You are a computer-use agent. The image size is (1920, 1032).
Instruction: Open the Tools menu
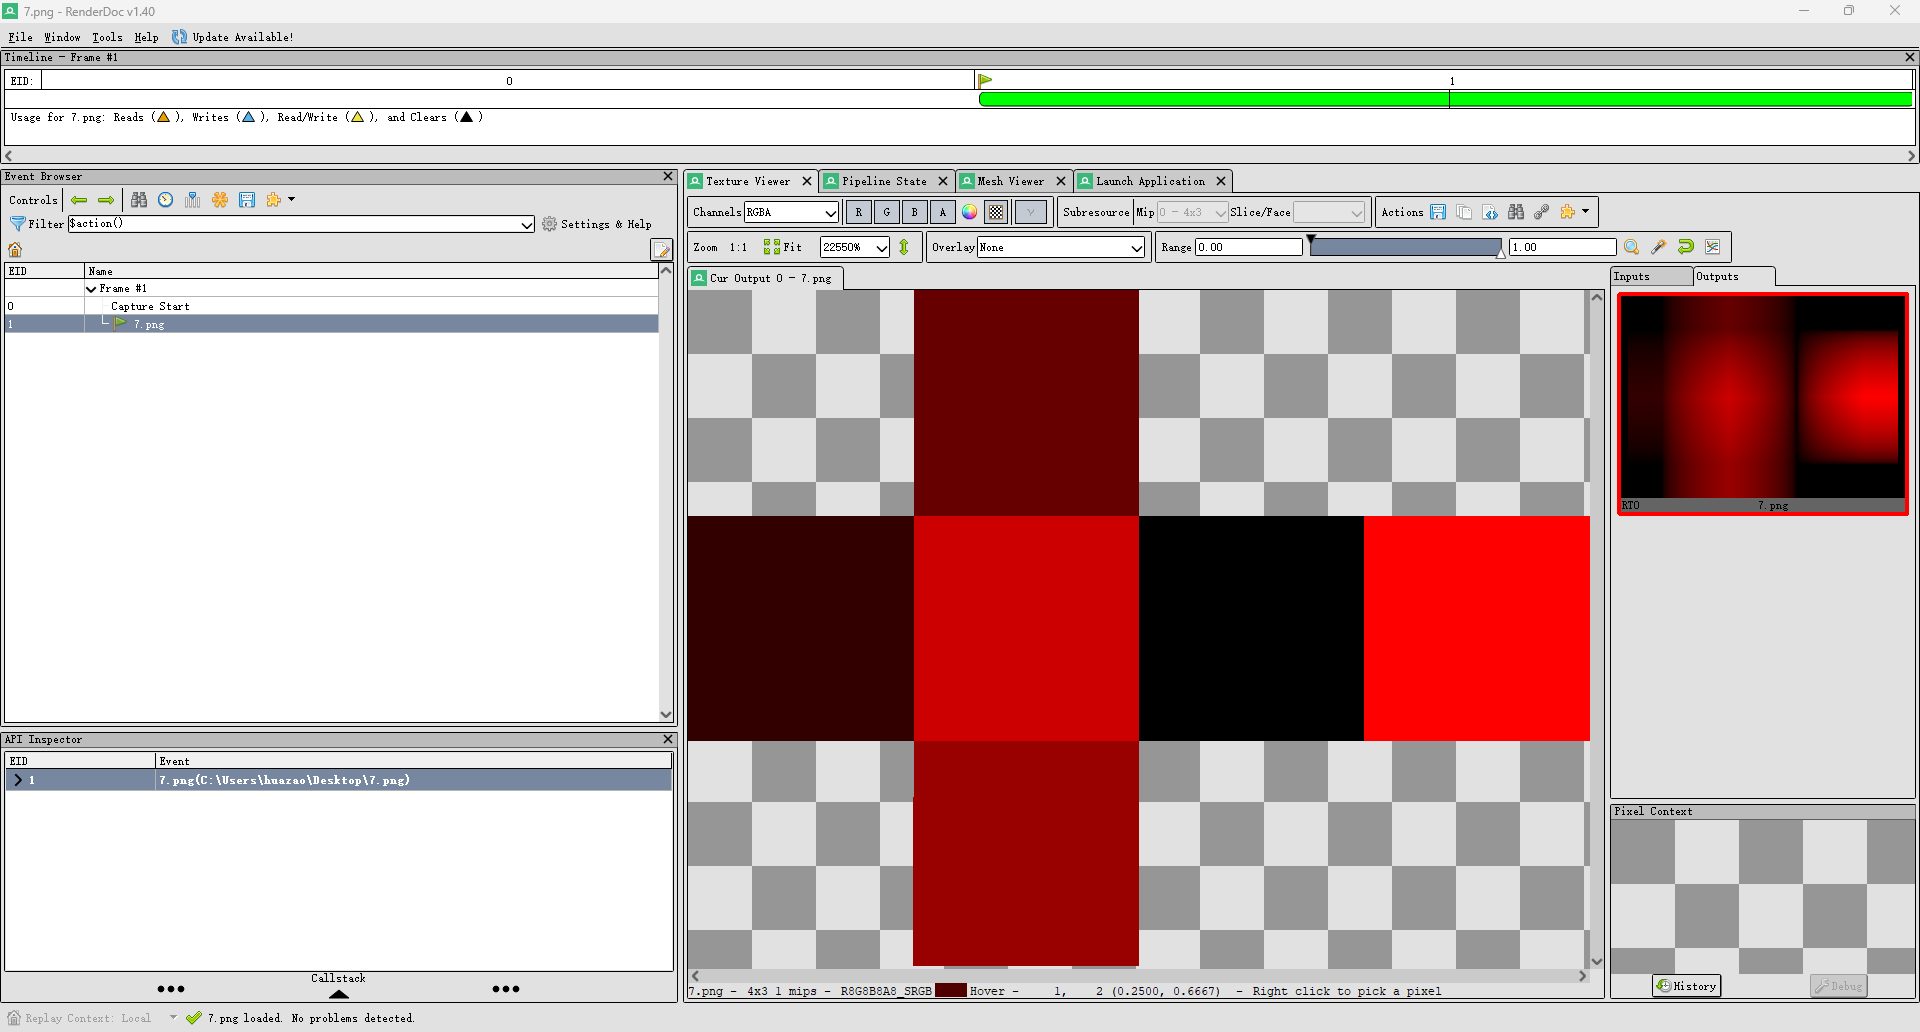(107, 37)
